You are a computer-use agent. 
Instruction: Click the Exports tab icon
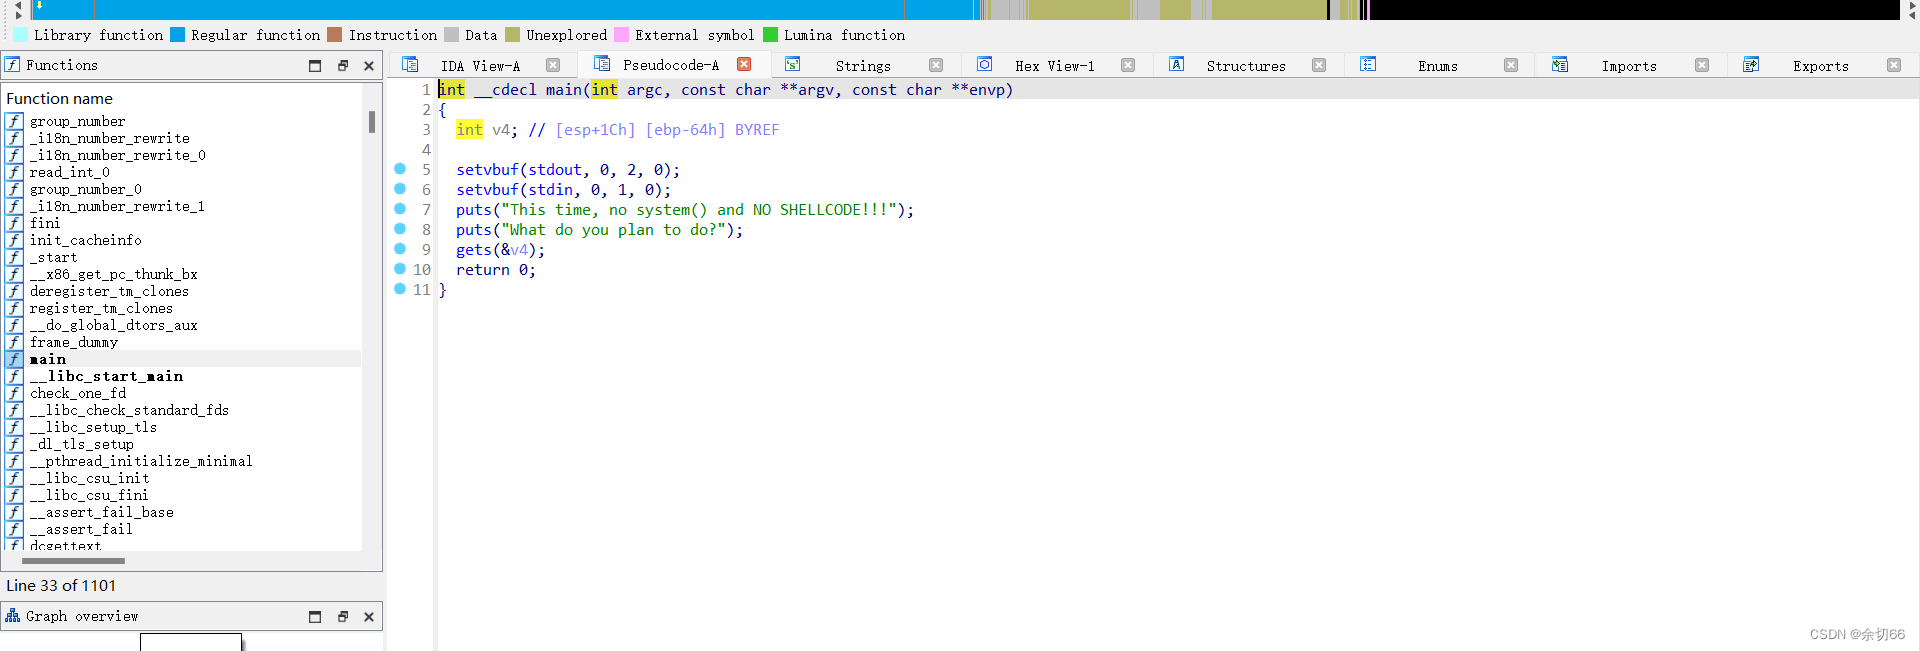point(1751,64)
